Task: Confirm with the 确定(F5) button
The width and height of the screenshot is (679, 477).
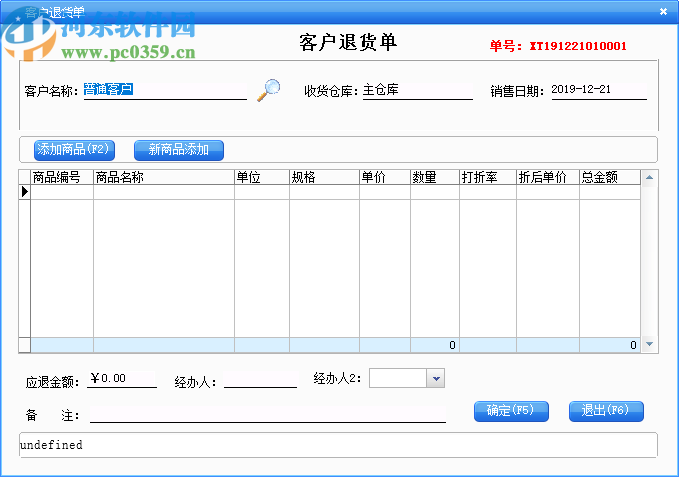Action: (511, 411)
